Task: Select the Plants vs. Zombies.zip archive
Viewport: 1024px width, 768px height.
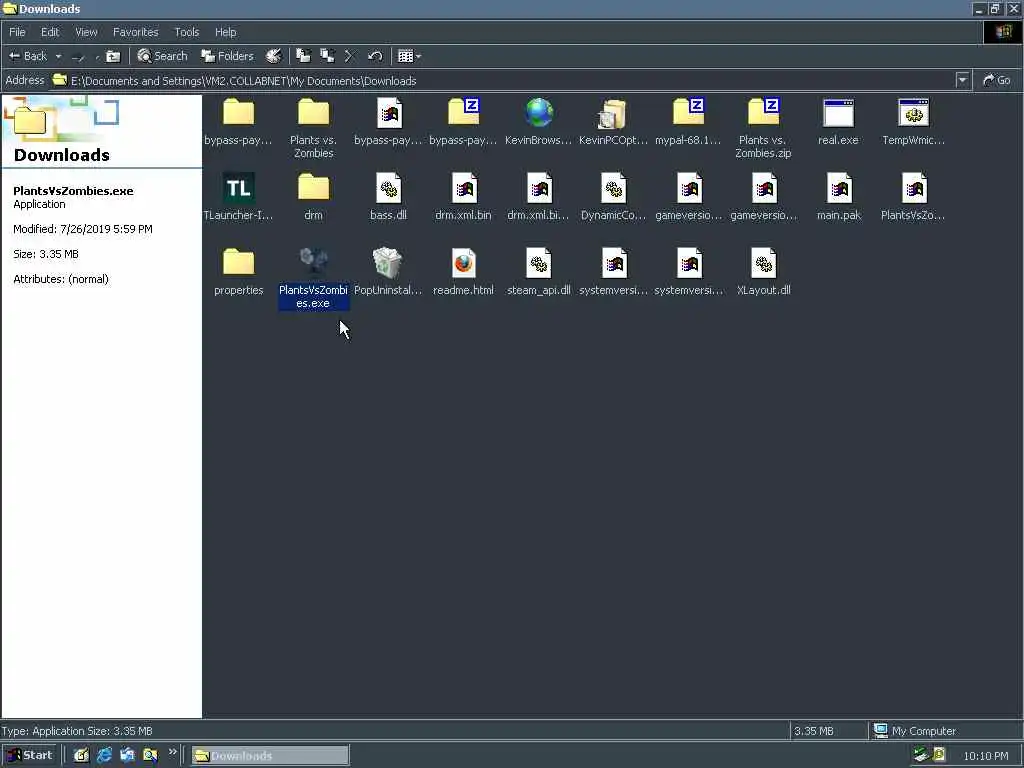Action: point(763,129)
